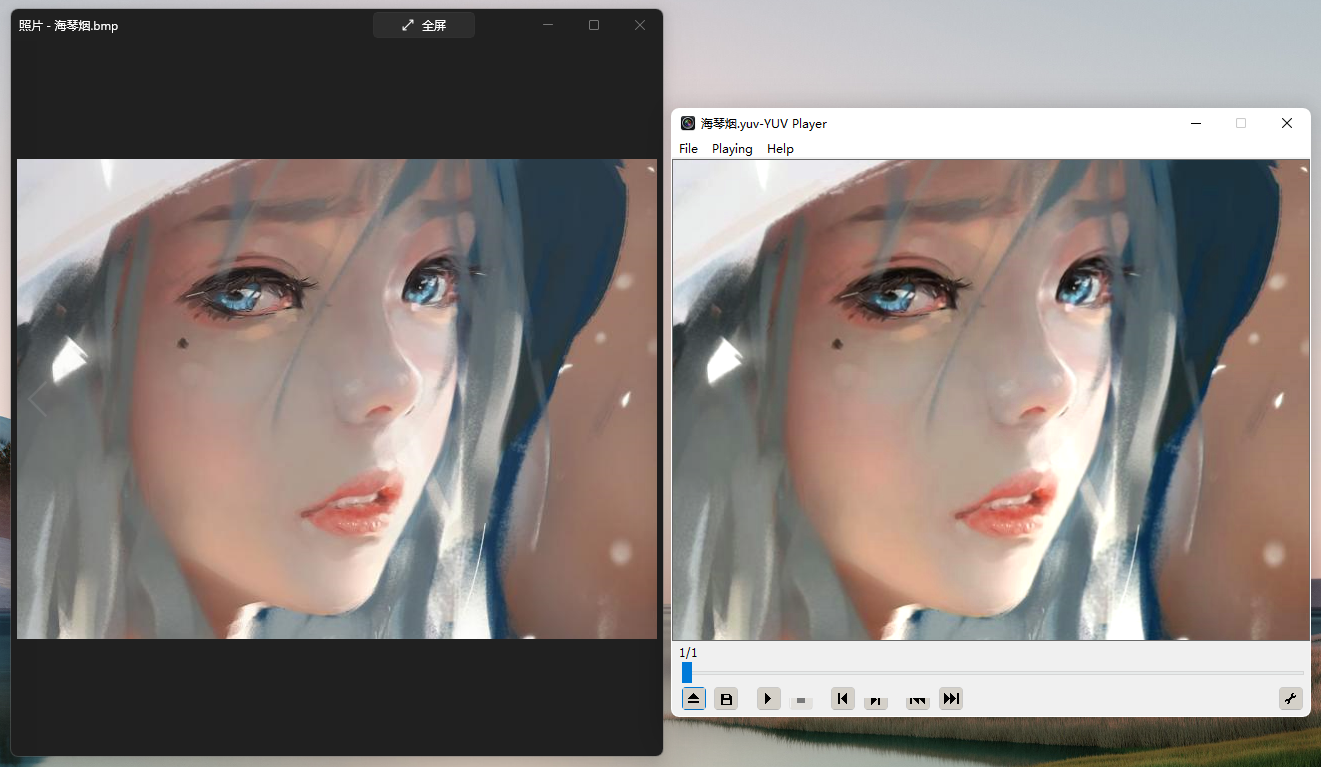Click the 全屏 fullscreen button in Photos window
This screenshot has height=767, width=1321.
coord(424,25)
